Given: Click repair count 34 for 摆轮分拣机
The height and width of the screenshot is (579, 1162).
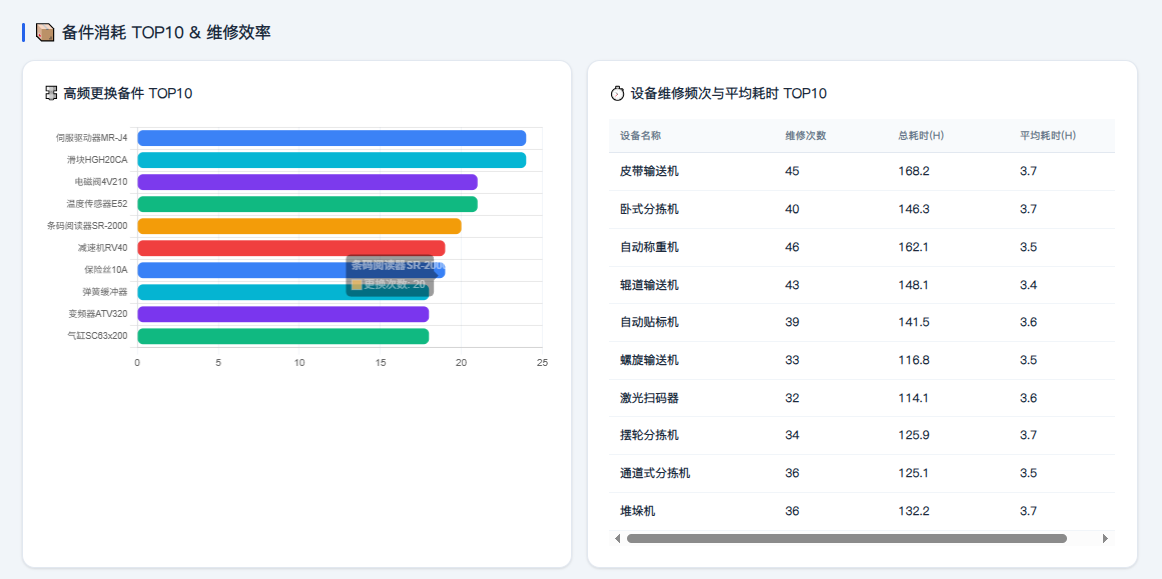Looking at the screenshot, I should point(792,435).
